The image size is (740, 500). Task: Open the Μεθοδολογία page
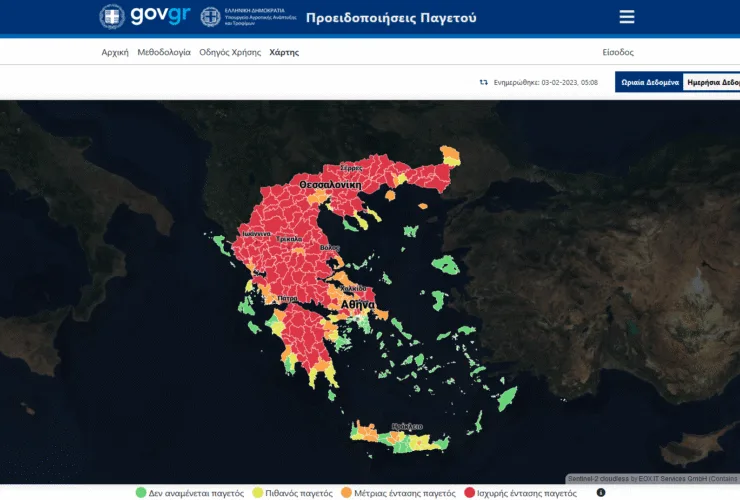point(164,52)
